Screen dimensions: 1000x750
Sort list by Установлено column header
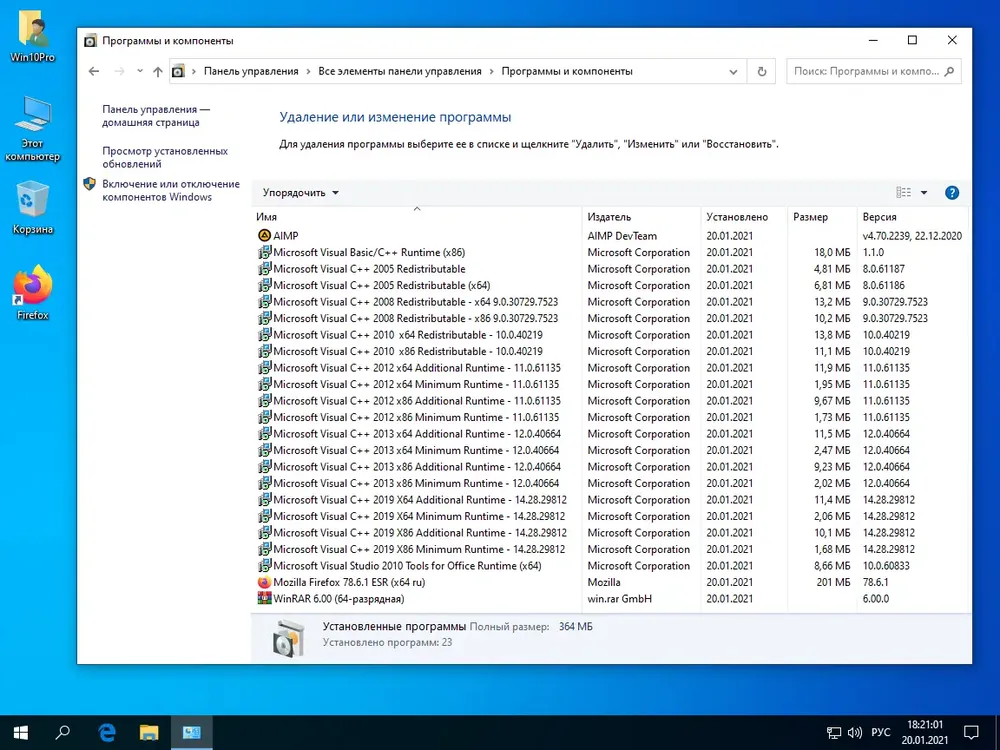click(744, 217)
